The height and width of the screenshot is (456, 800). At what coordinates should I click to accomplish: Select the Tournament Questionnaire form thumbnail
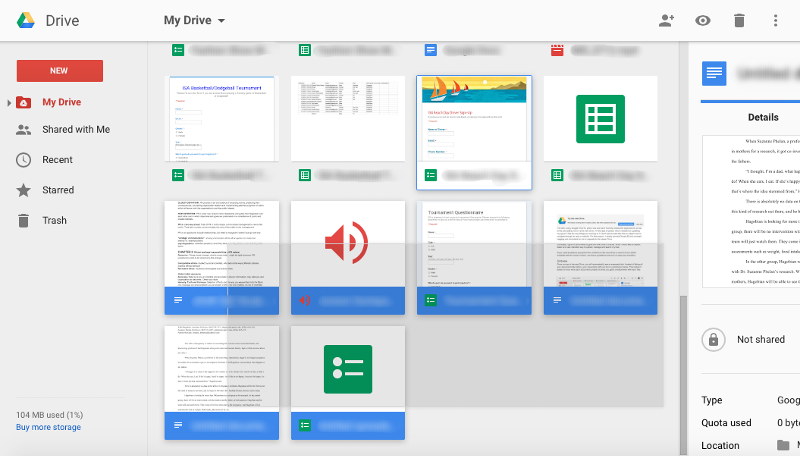[x=474, y=244]
